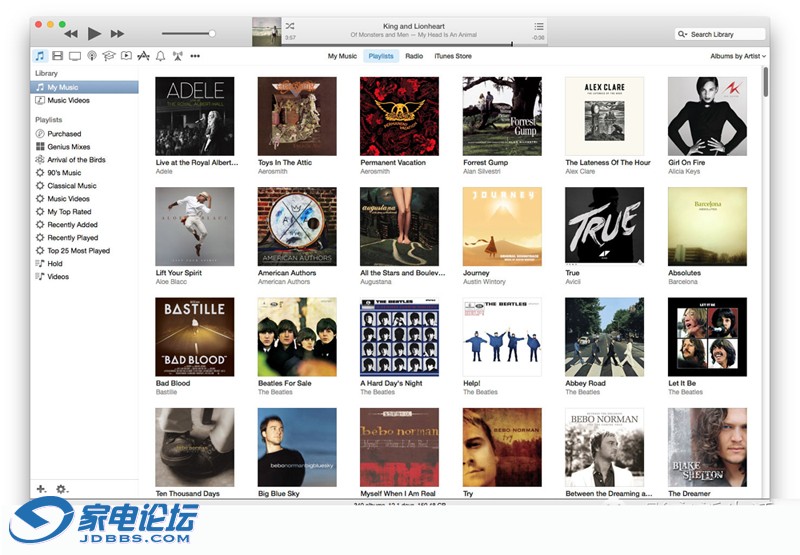800x555 pixels.
Task: Click the now playing album artwork thumbnail
Action: (x=266, y=32)
